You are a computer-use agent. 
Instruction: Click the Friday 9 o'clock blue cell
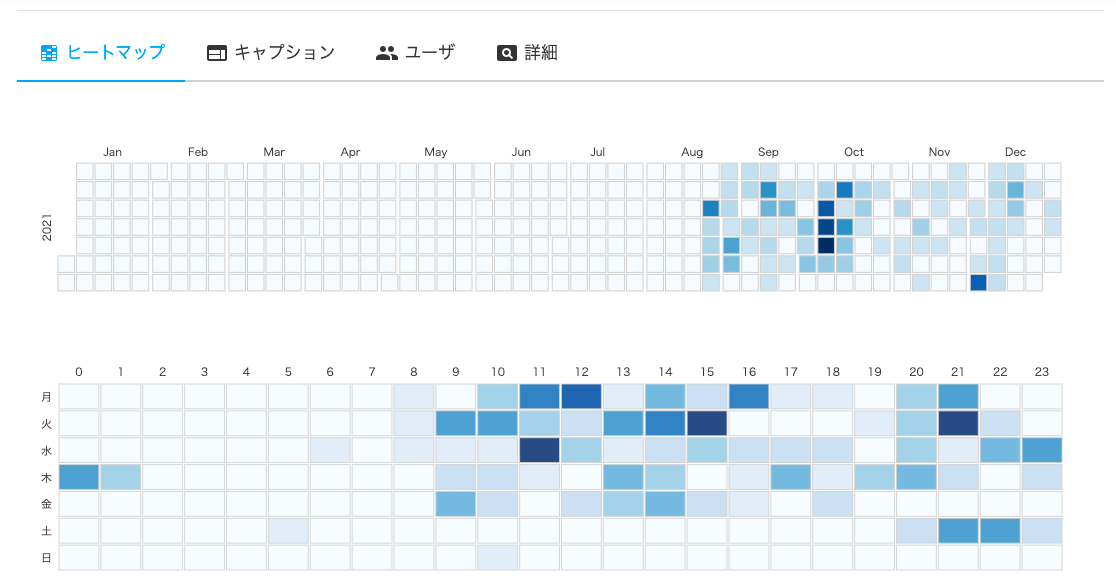tap(456, 505)
